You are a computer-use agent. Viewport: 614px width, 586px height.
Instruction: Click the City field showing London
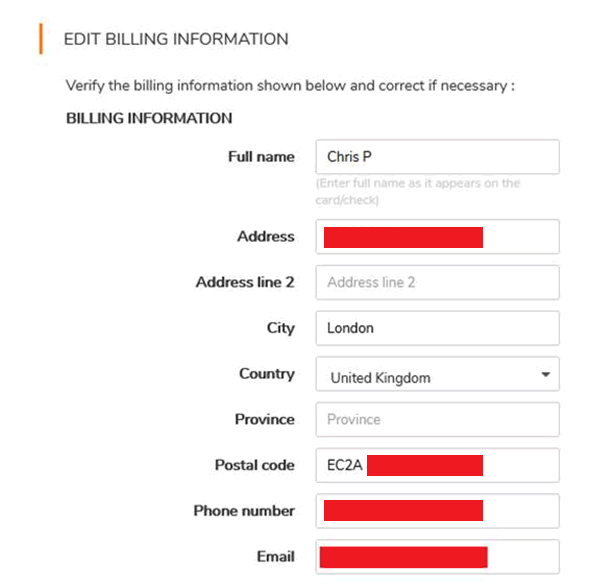437,328
